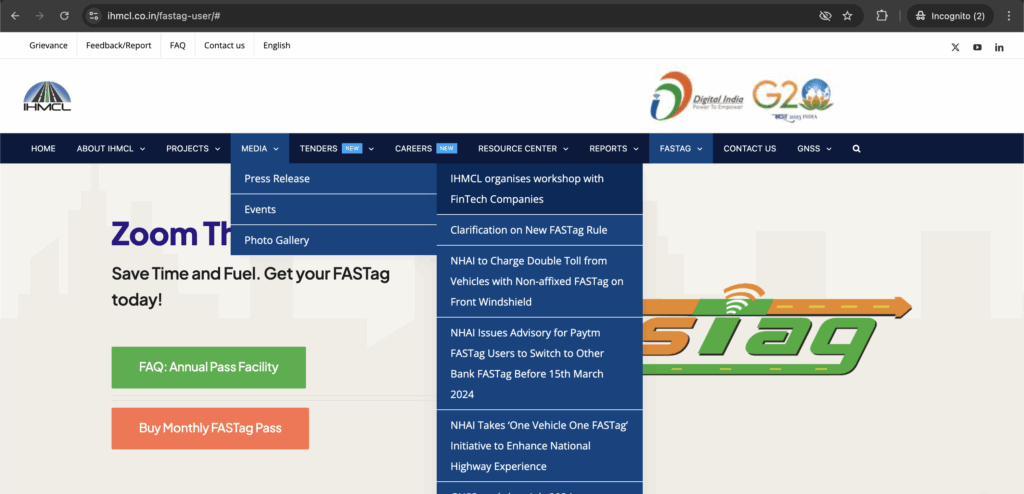Open the YouTube social icon
Image resolution: width=1024 pixels, height=494 pixels.
[977, 47]
